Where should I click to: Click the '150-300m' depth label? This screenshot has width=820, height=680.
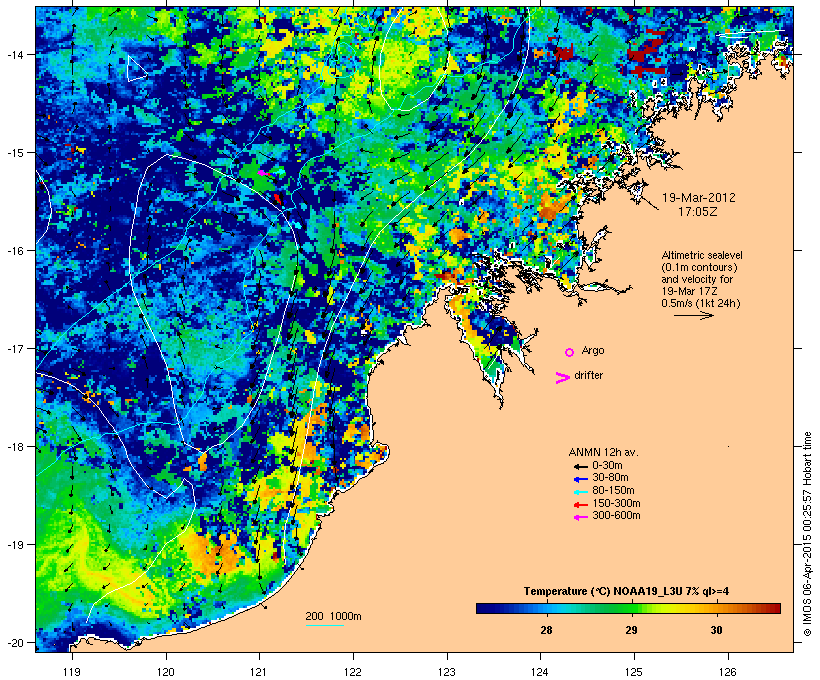[616, 503]
